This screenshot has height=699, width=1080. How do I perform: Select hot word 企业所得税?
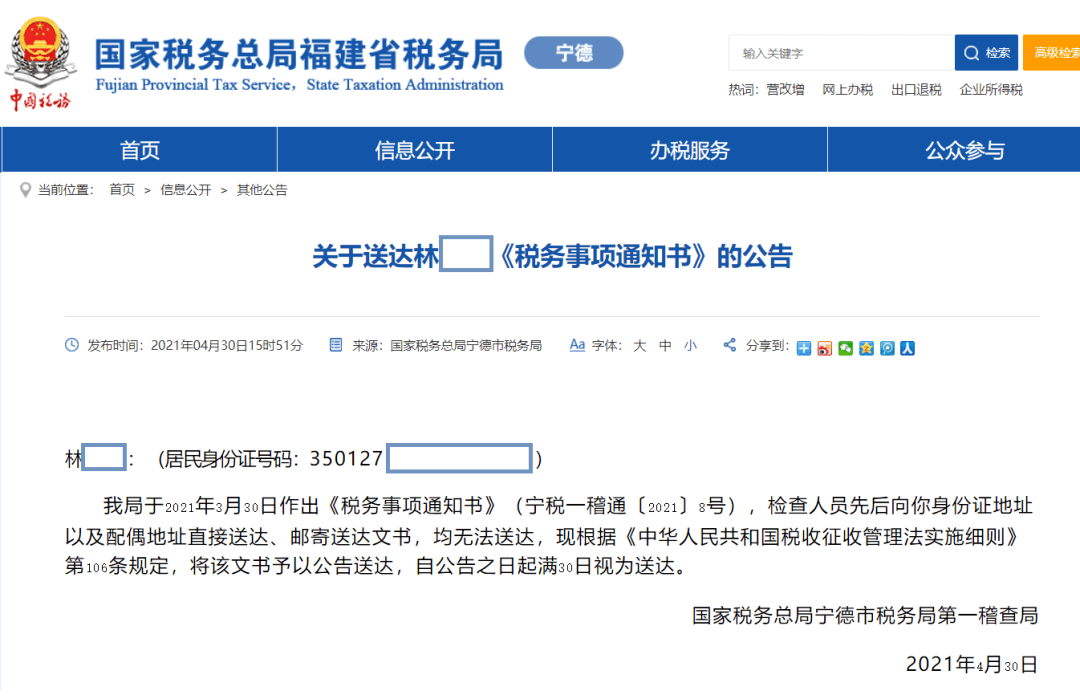coord(991,90)
